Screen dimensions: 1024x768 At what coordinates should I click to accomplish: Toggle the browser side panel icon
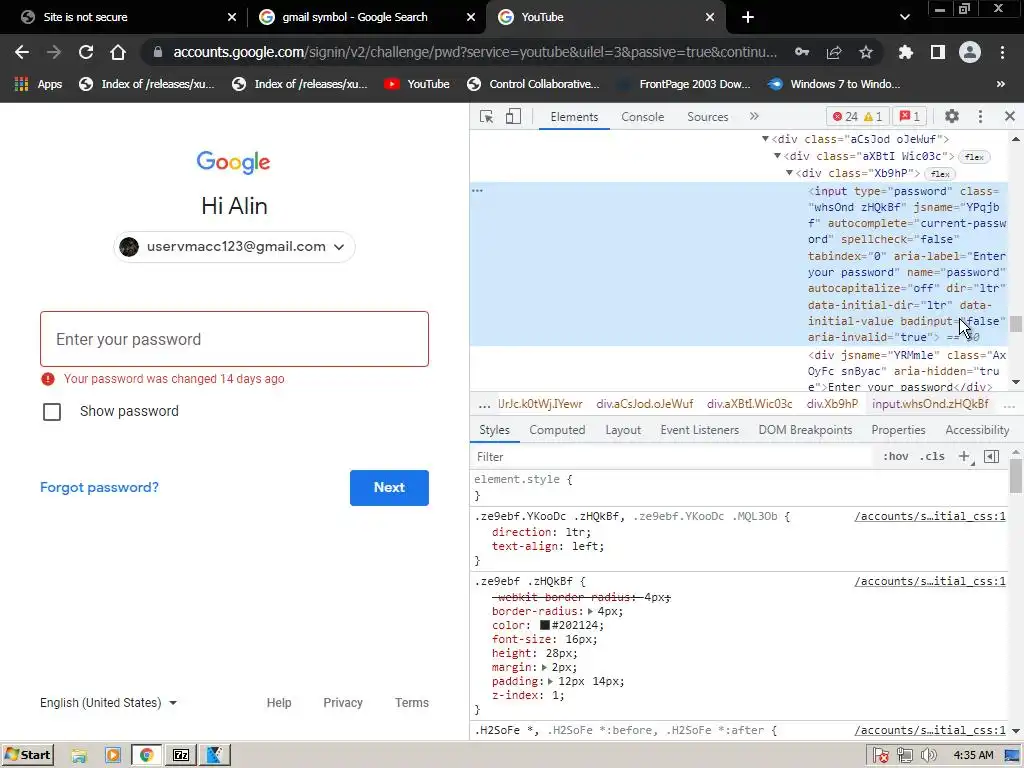click(938, 52)
